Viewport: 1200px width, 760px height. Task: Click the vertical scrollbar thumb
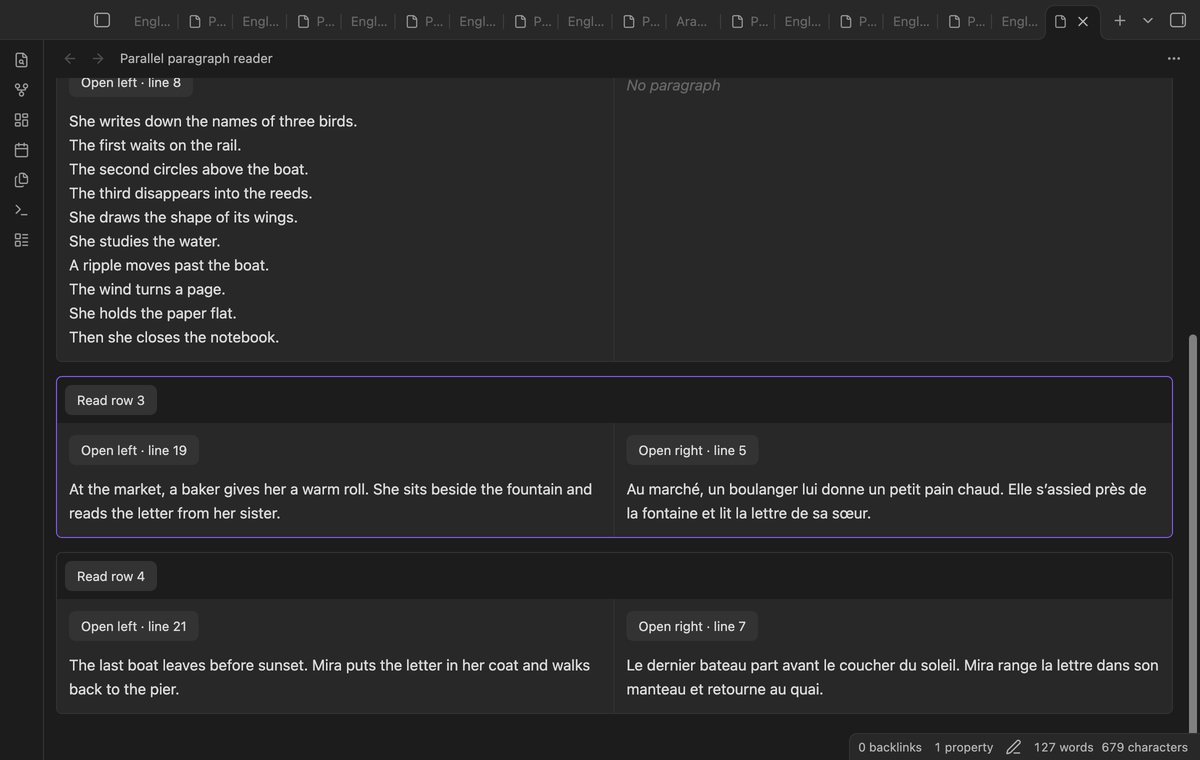coord(1192,535)
